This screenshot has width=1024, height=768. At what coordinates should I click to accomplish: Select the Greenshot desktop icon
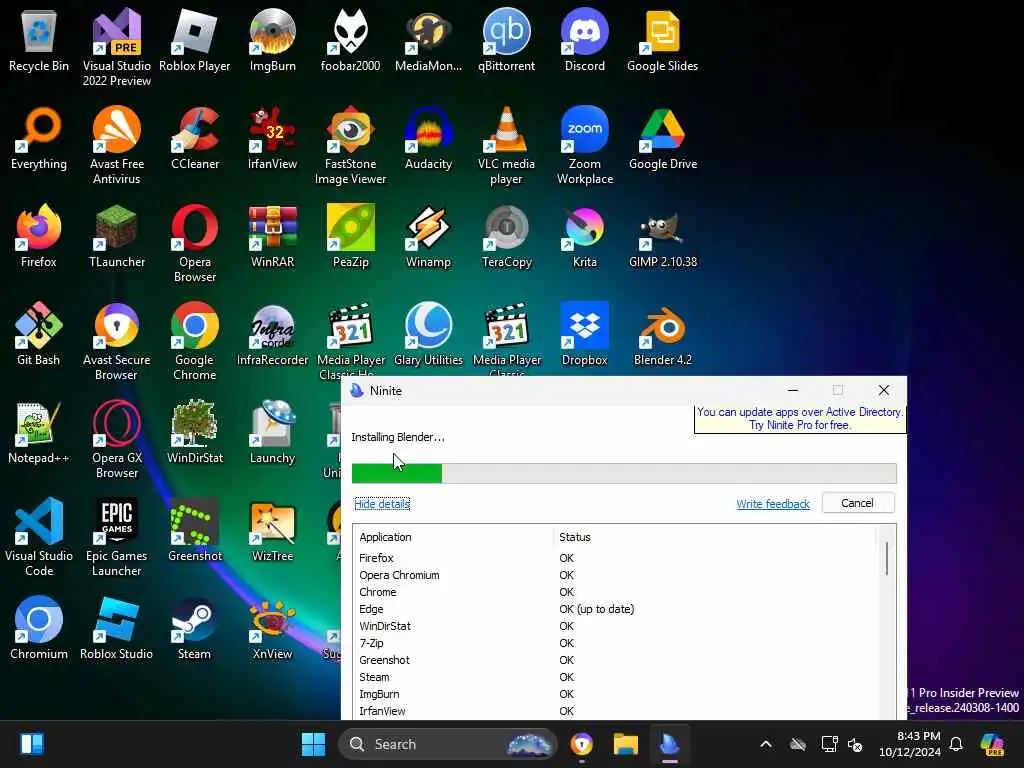(x=195, y=530)
